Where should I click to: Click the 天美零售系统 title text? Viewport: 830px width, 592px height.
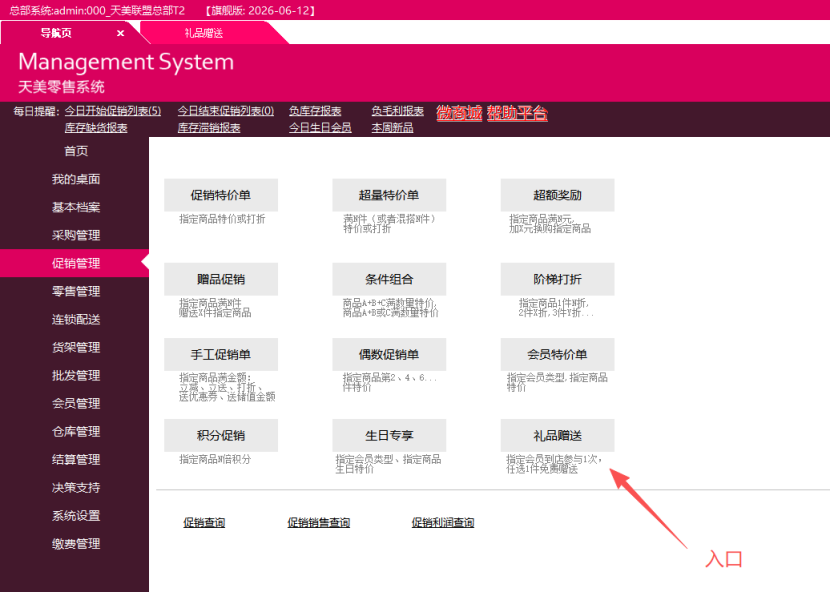(61, 87)
